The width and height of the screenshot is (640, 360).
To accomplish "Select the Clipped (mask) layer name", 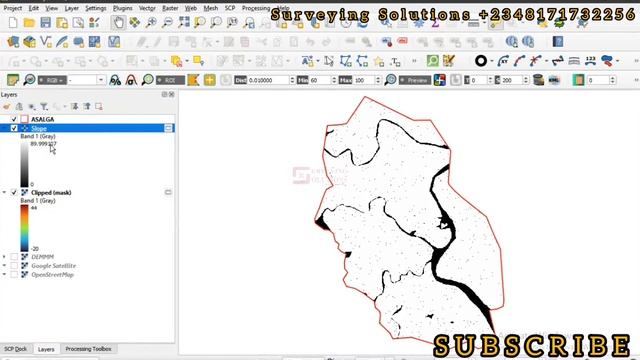I will point(51,192).
